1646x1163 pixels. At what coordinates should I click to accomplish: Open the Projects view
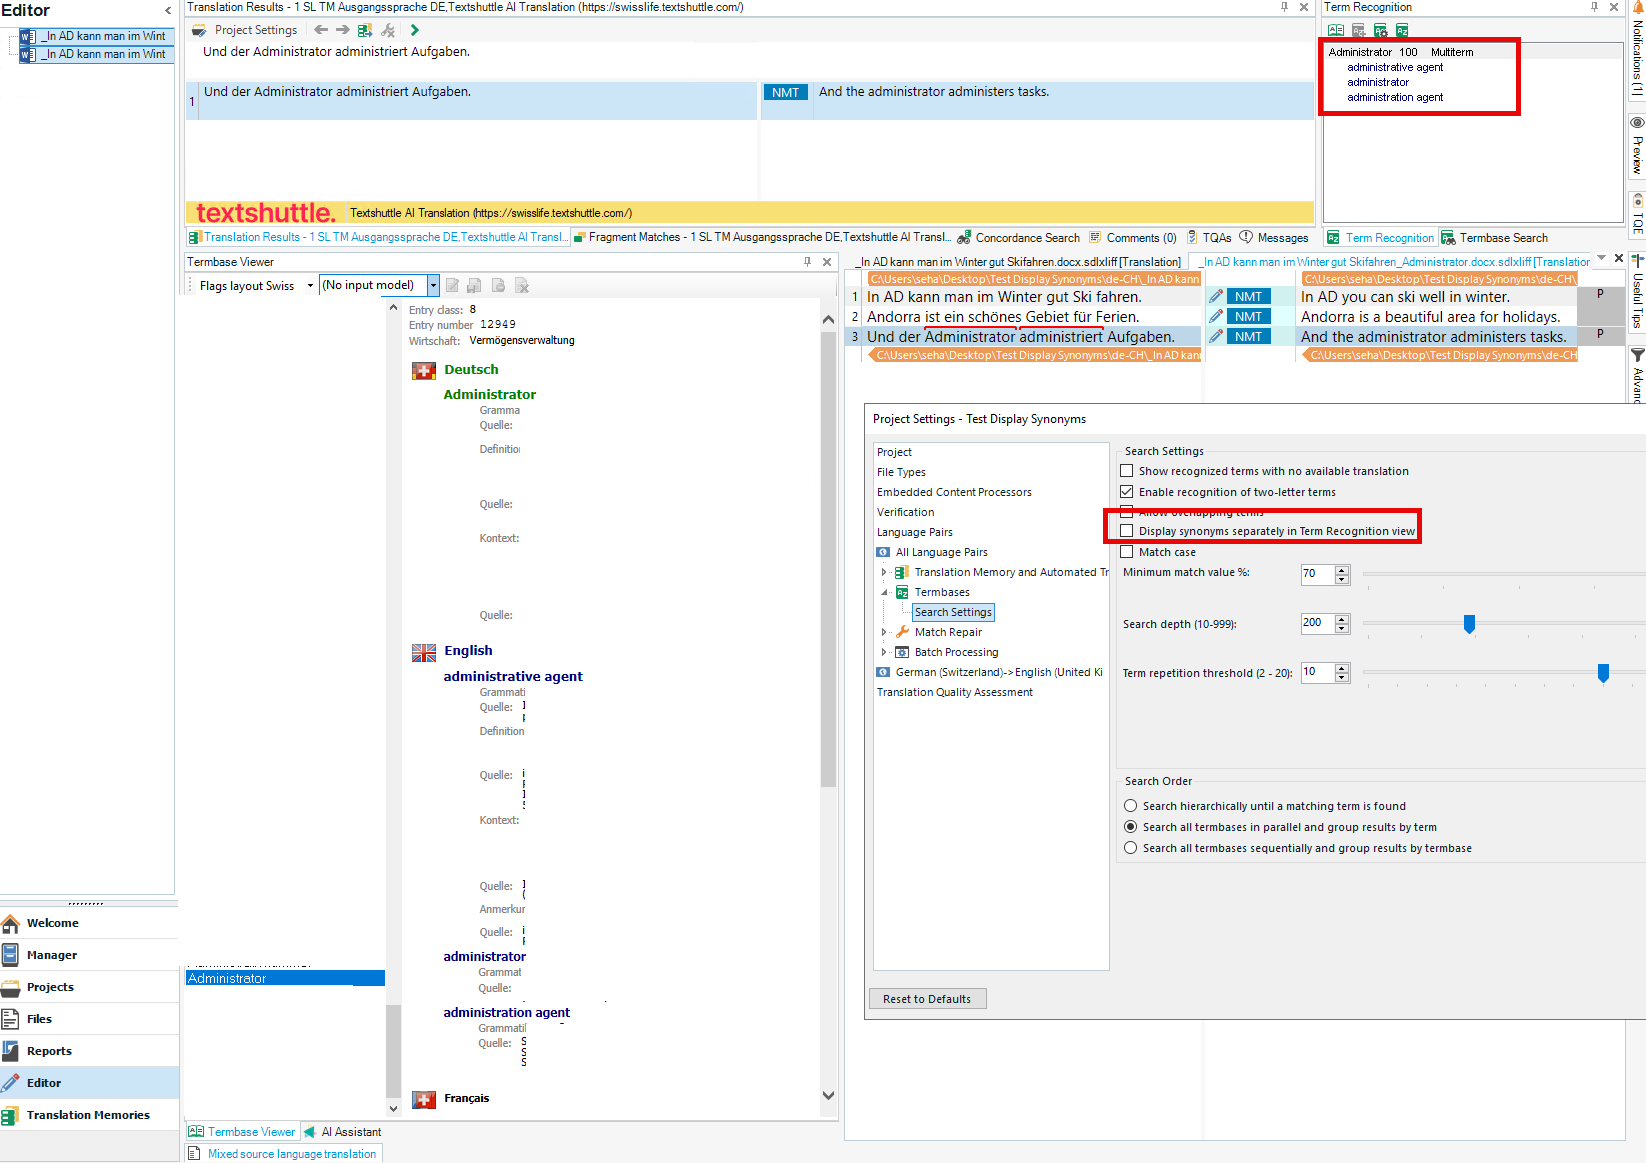(89, 987)
